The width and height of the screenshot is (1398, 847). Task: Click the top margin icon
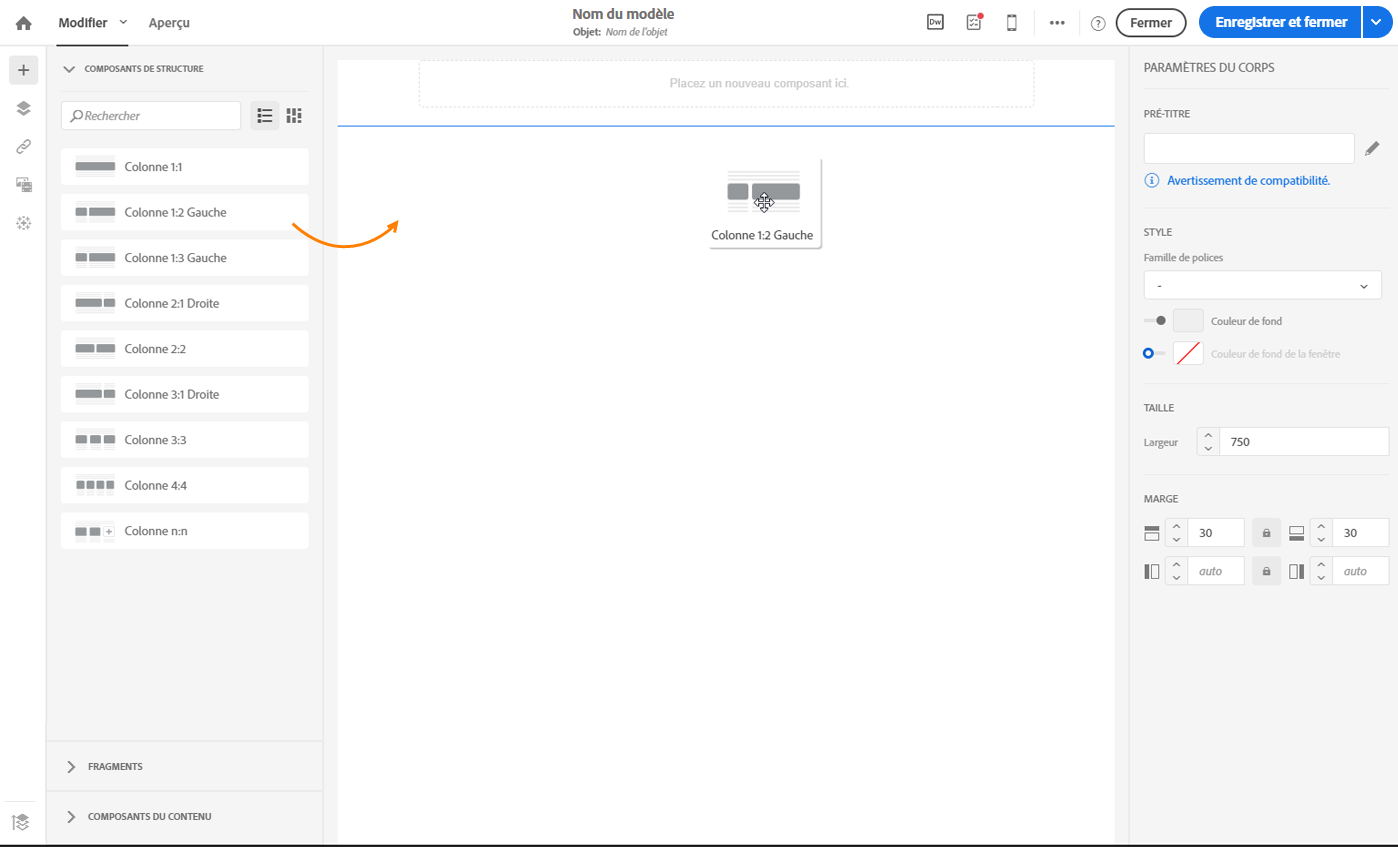point(1151,533)
